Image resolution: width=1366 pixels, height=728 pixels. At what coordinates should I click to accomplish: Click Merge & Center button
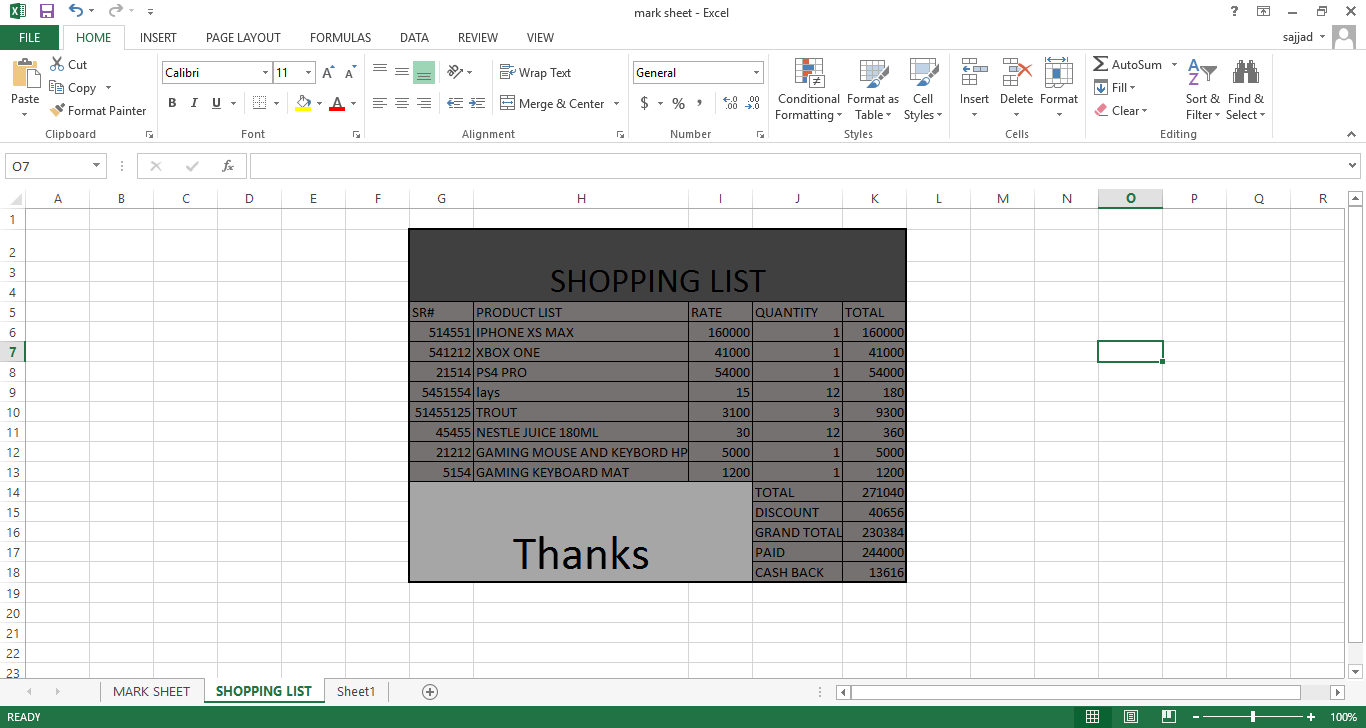[x=552, y=104]
